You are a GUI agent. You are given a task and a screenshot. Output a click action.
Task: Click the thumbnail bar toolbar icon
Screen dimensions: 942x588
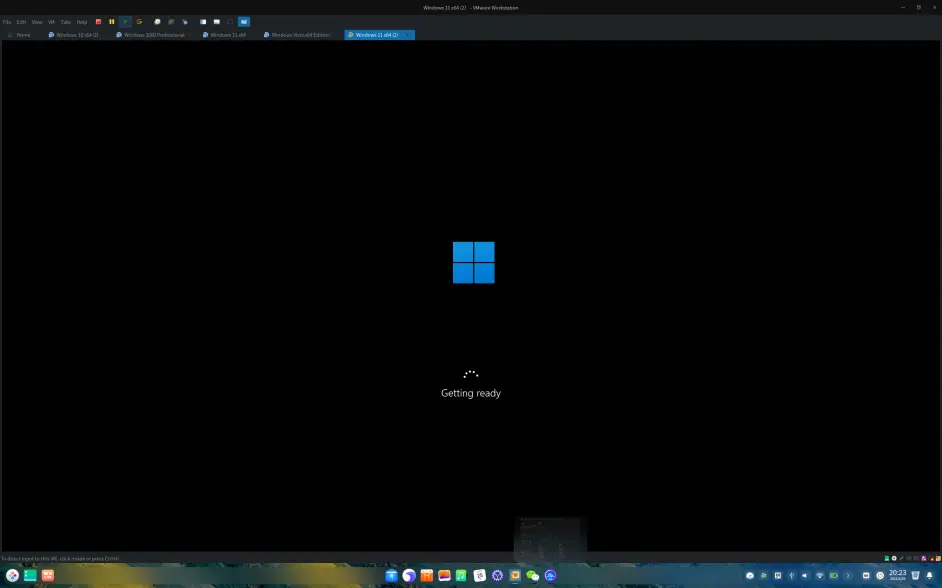(217, 22)
